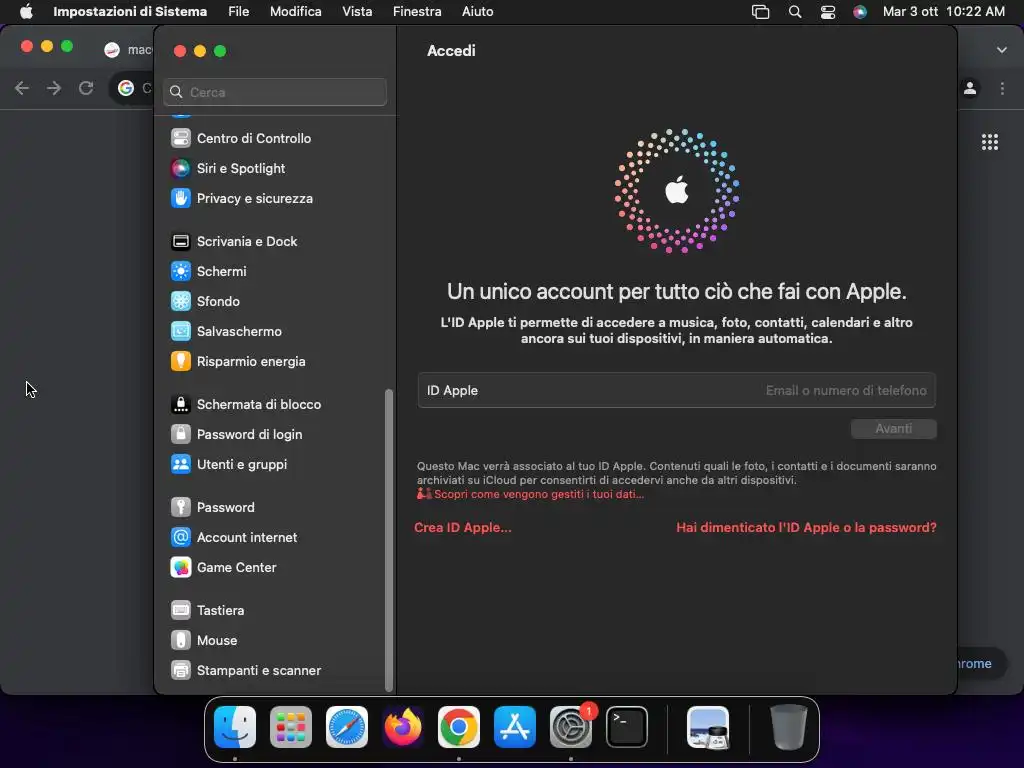
Task: Click the ID Apple email field
Action: [x=677, y=391]
